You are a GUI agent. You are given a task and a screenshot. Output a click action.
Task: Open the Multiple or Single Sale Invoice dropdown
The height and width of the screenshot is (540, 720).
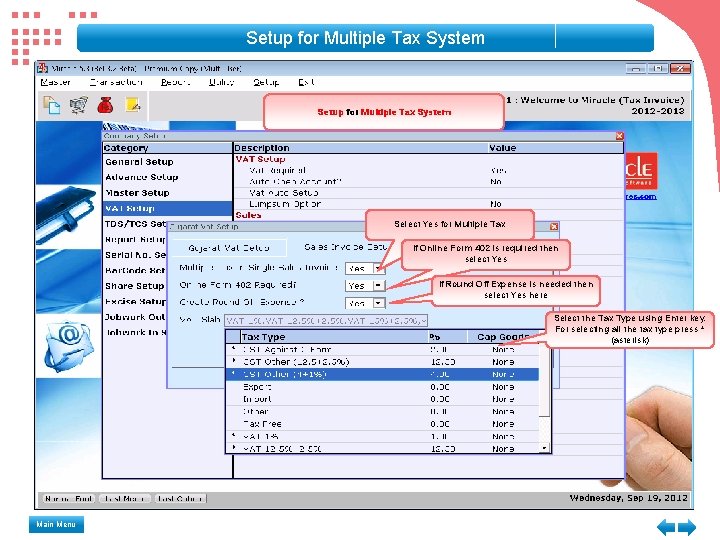(378, 268)
